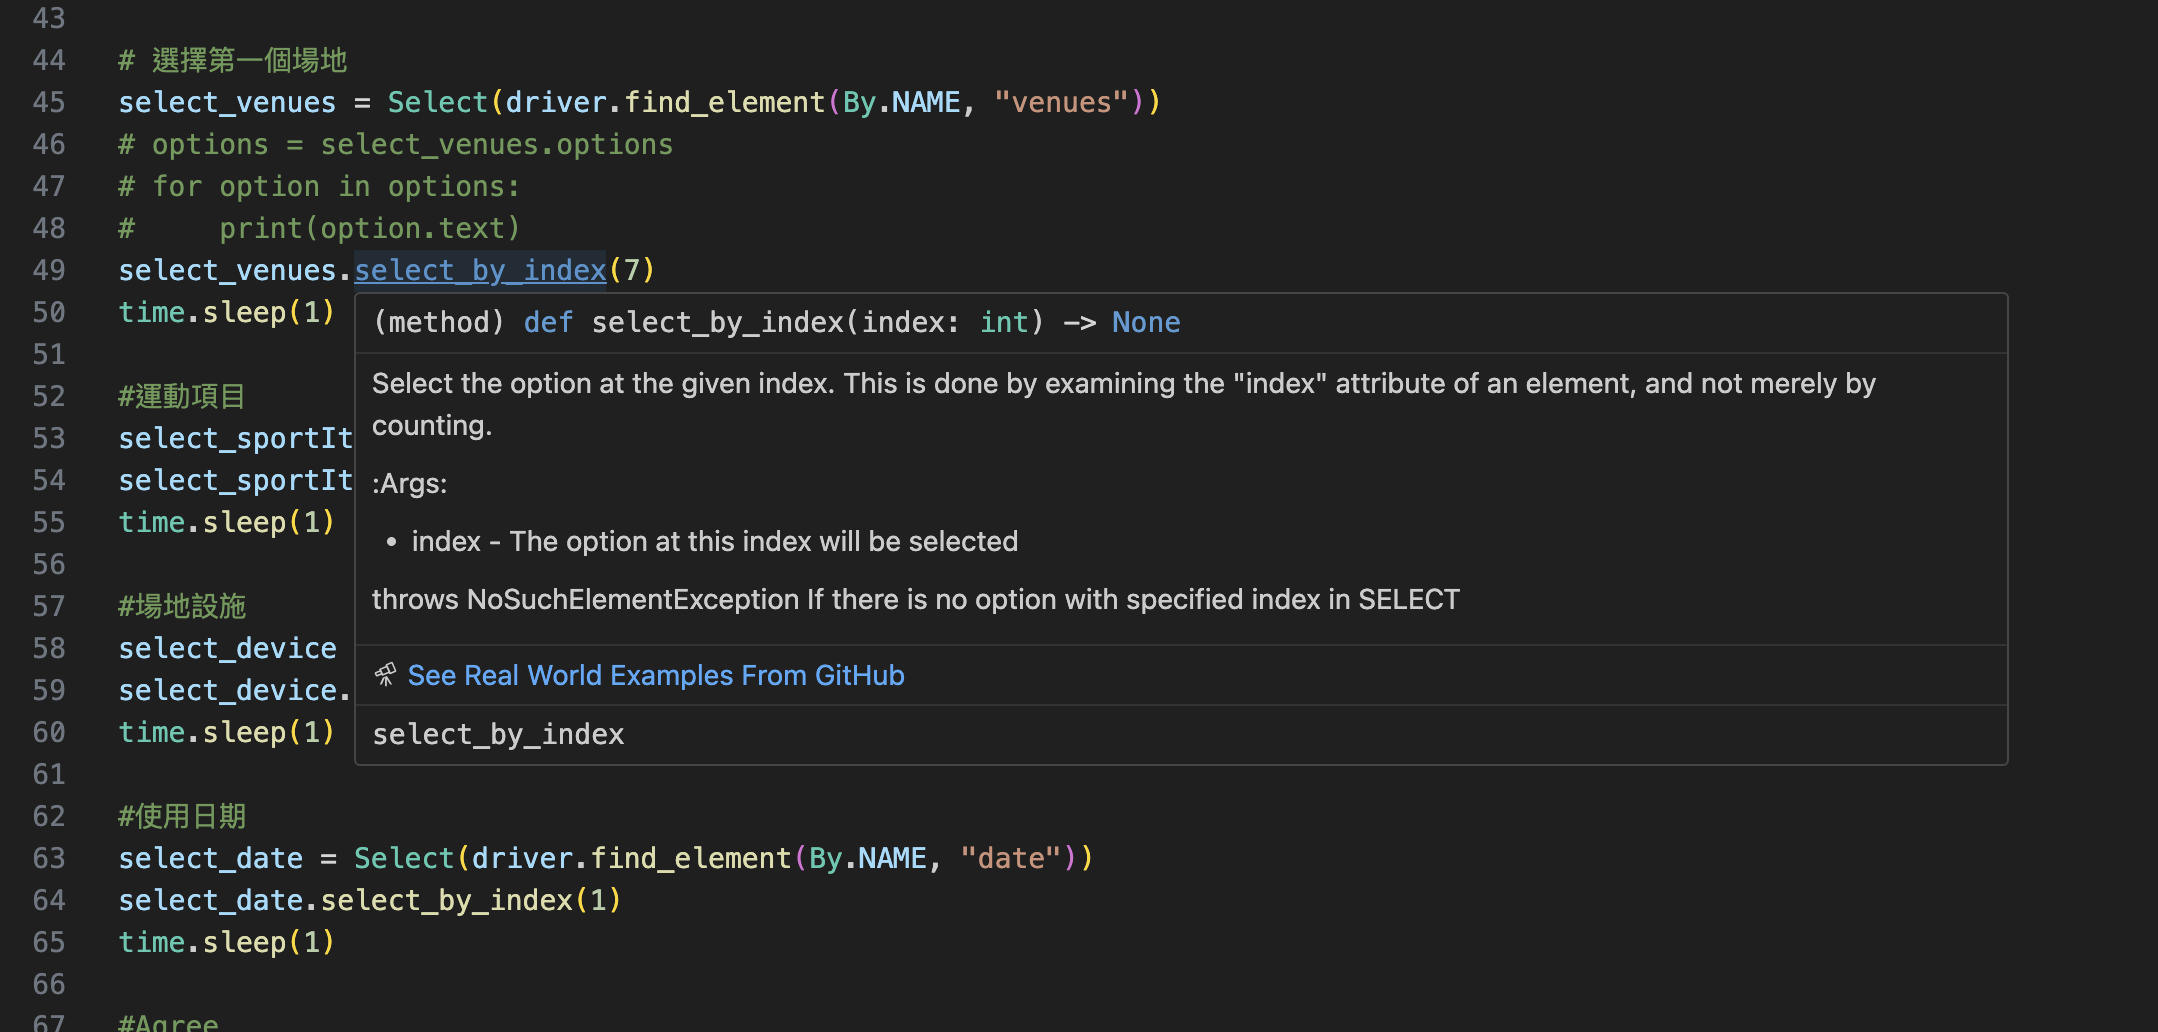Screen dimensions: 2158x1032
Task: Click the index argument bullet description
Action: [x=714, y=542]
